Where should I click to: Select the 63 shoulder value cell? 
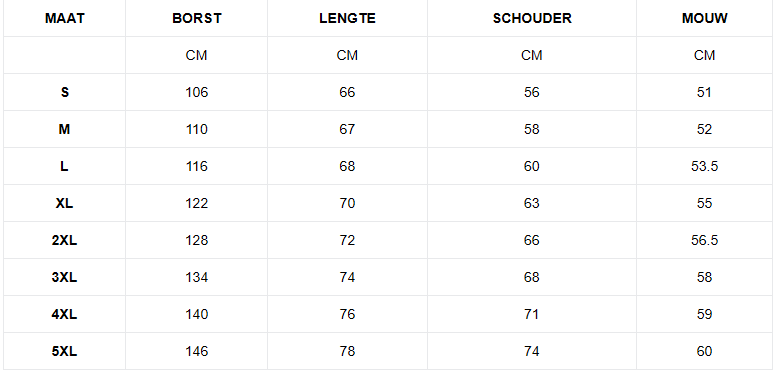point(532,203)
